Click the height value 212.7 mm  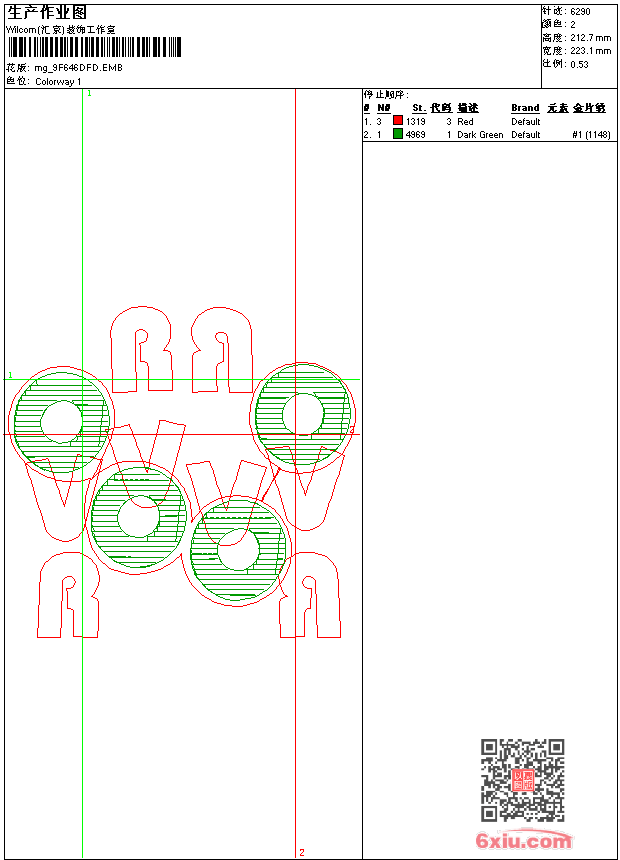[x=590, y=38]
